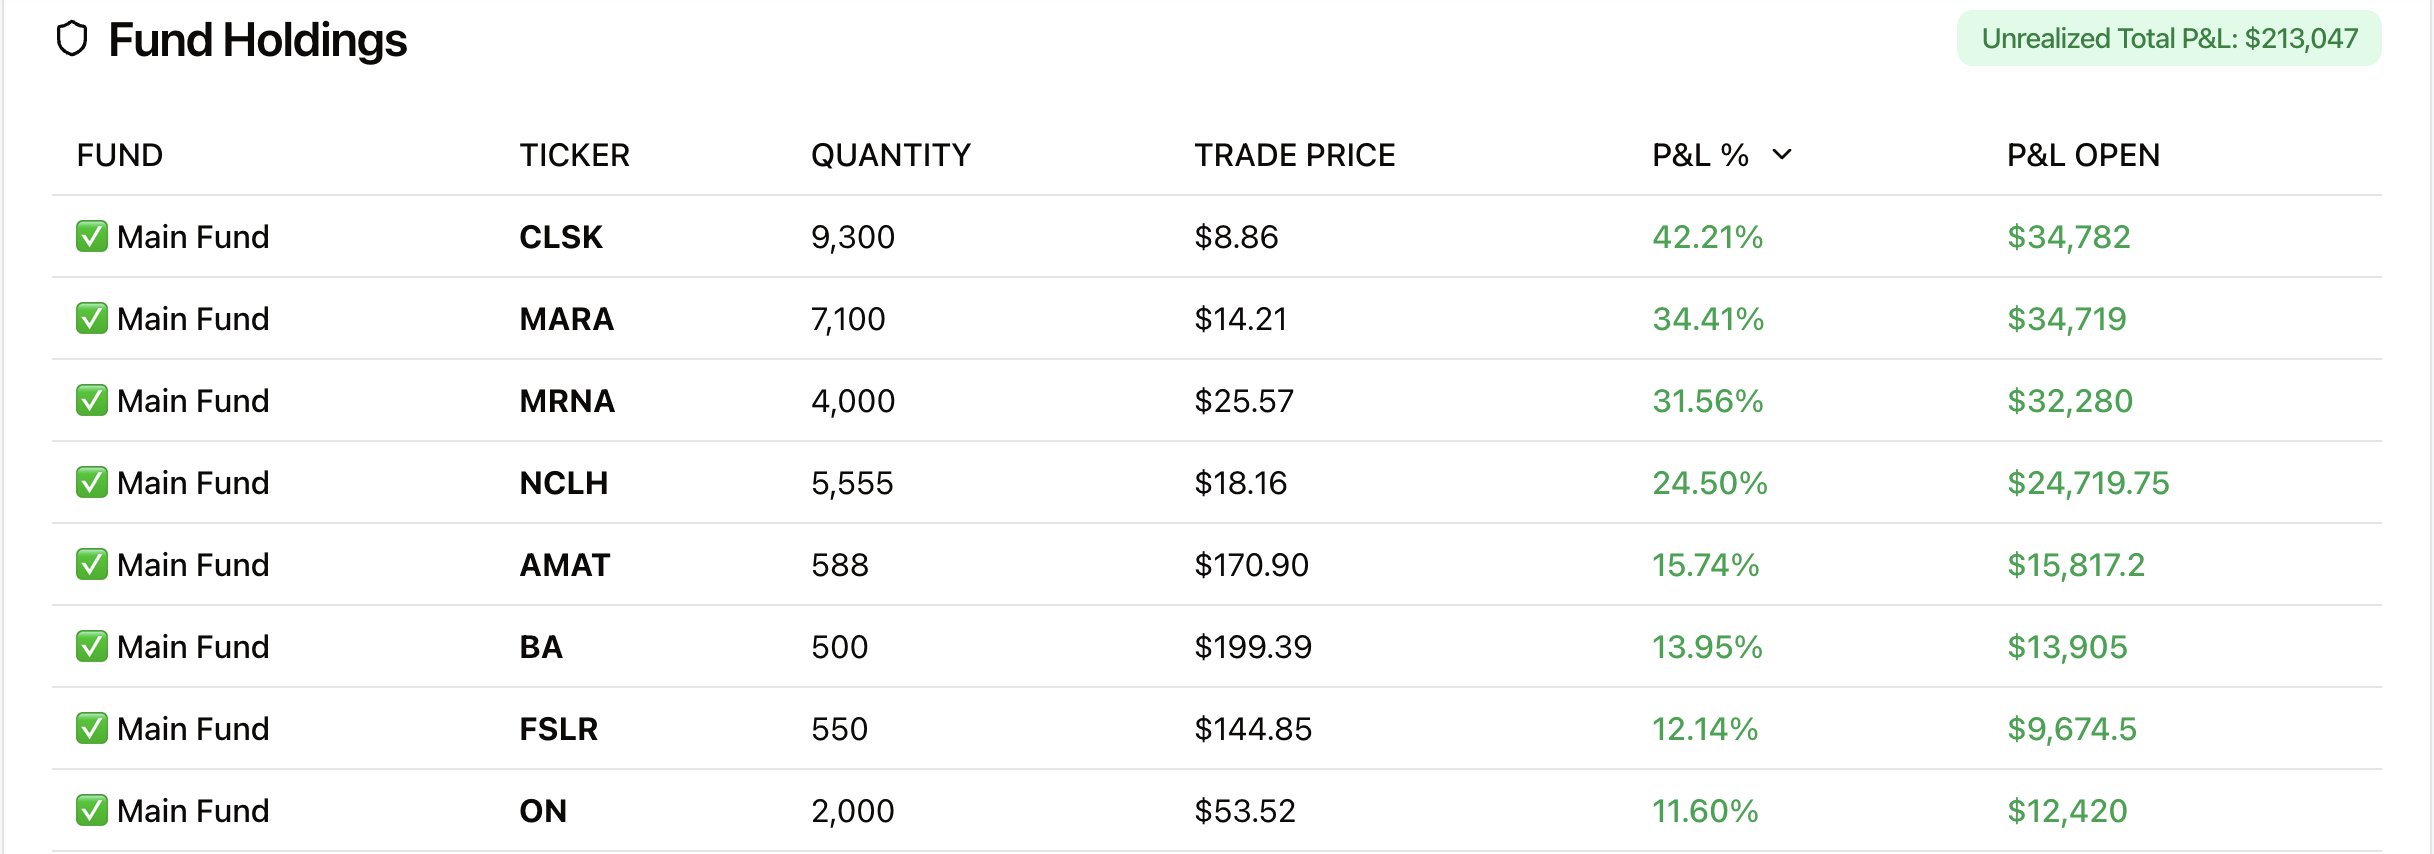Image resolution: width=2434 pixels, height=854 pixels.
Task: Click the Unrealized Total P&L badge
Action: click(2168, 39)
